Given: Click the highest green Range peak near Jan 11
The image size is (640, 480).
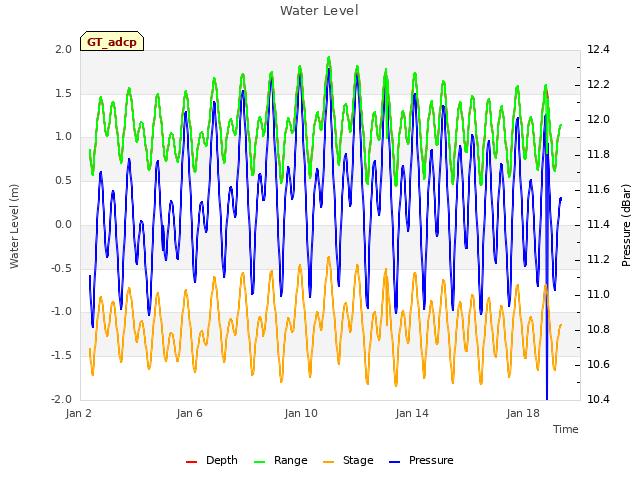Looking at the screenshot, I should [x=329, y=60].
